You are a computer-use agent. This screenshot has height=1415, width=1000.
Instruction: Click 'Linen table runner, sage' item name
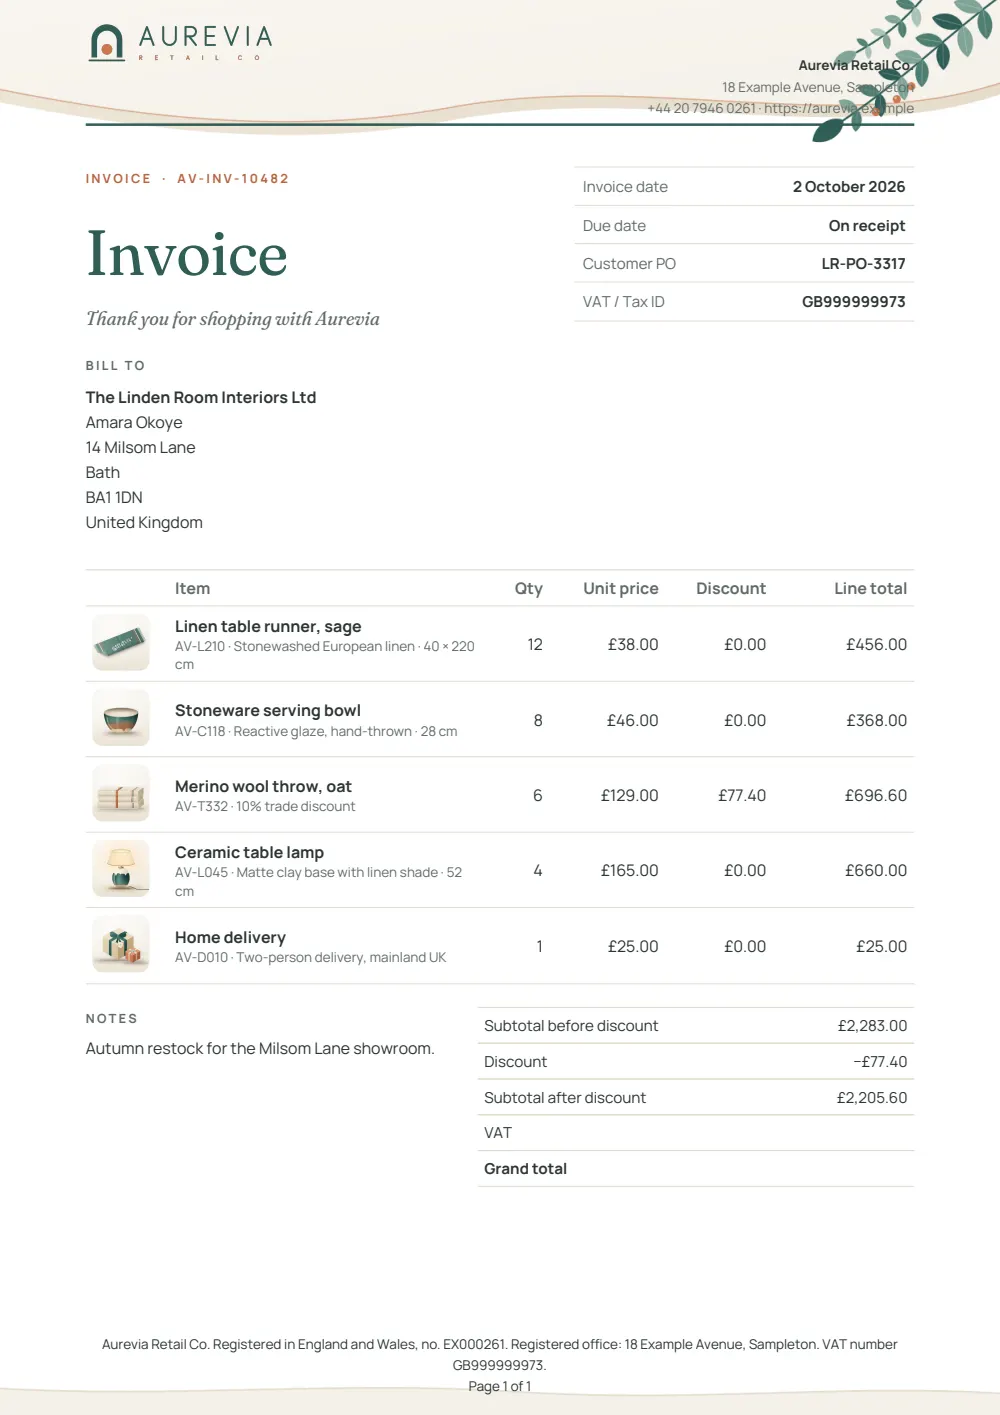(x=268, y=627)
